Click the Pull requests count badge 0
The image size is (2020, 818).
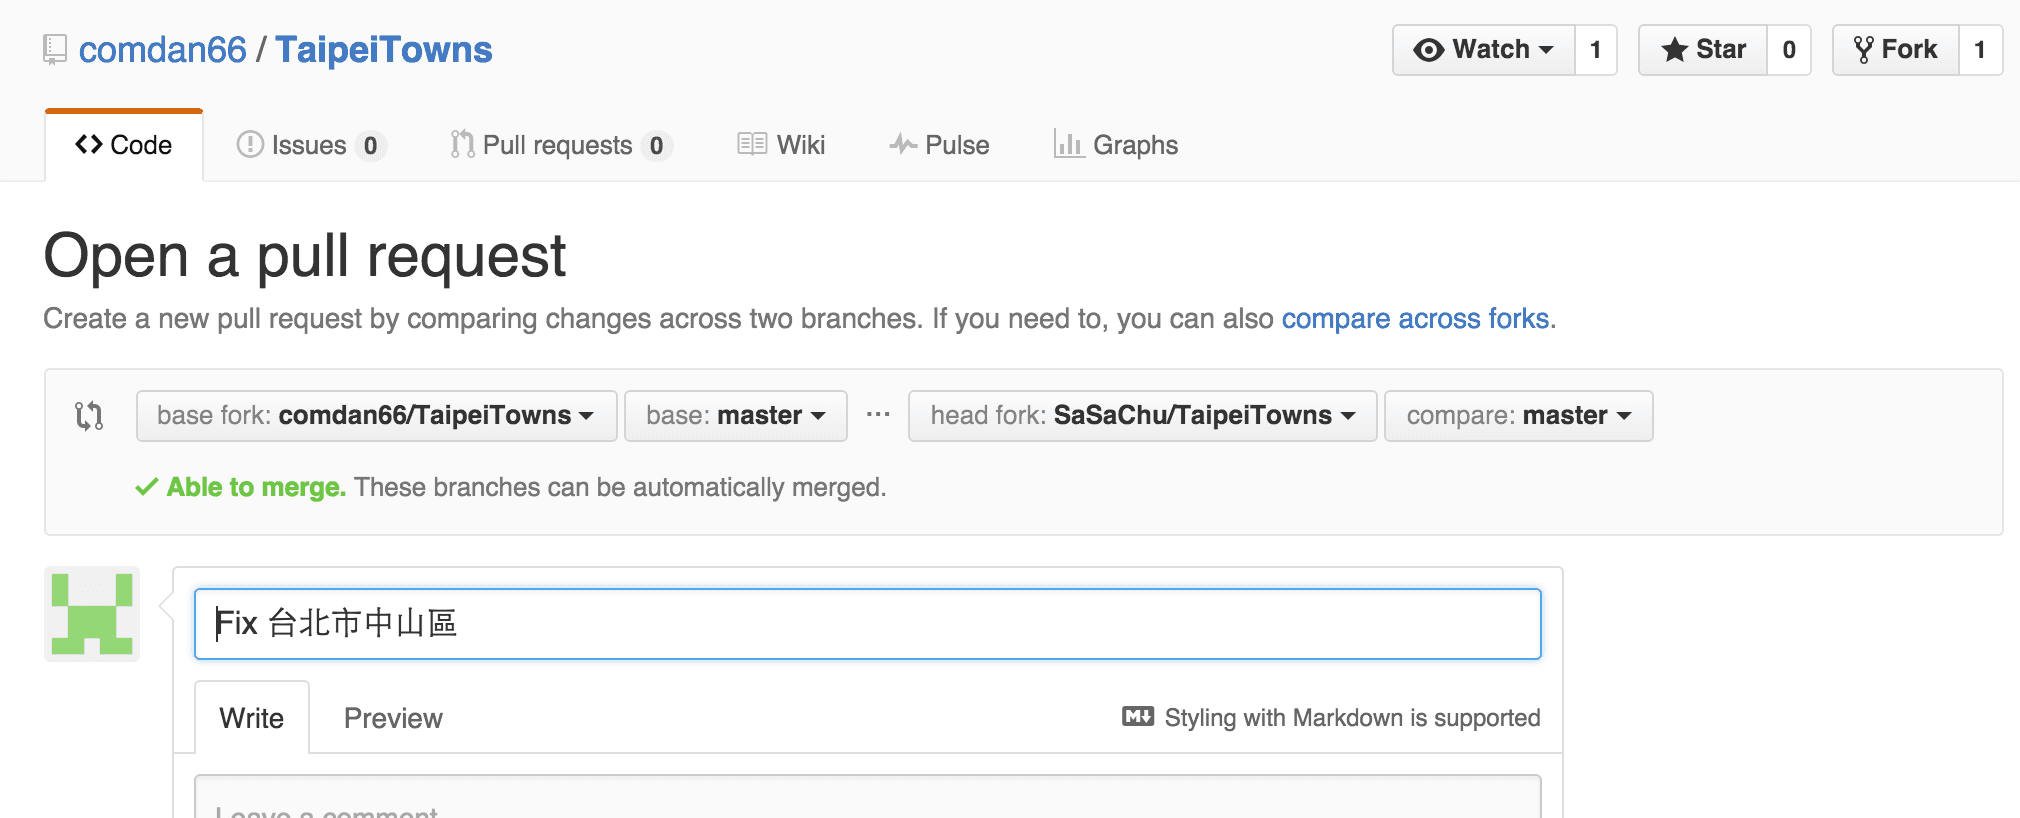(x=657, y=146)
